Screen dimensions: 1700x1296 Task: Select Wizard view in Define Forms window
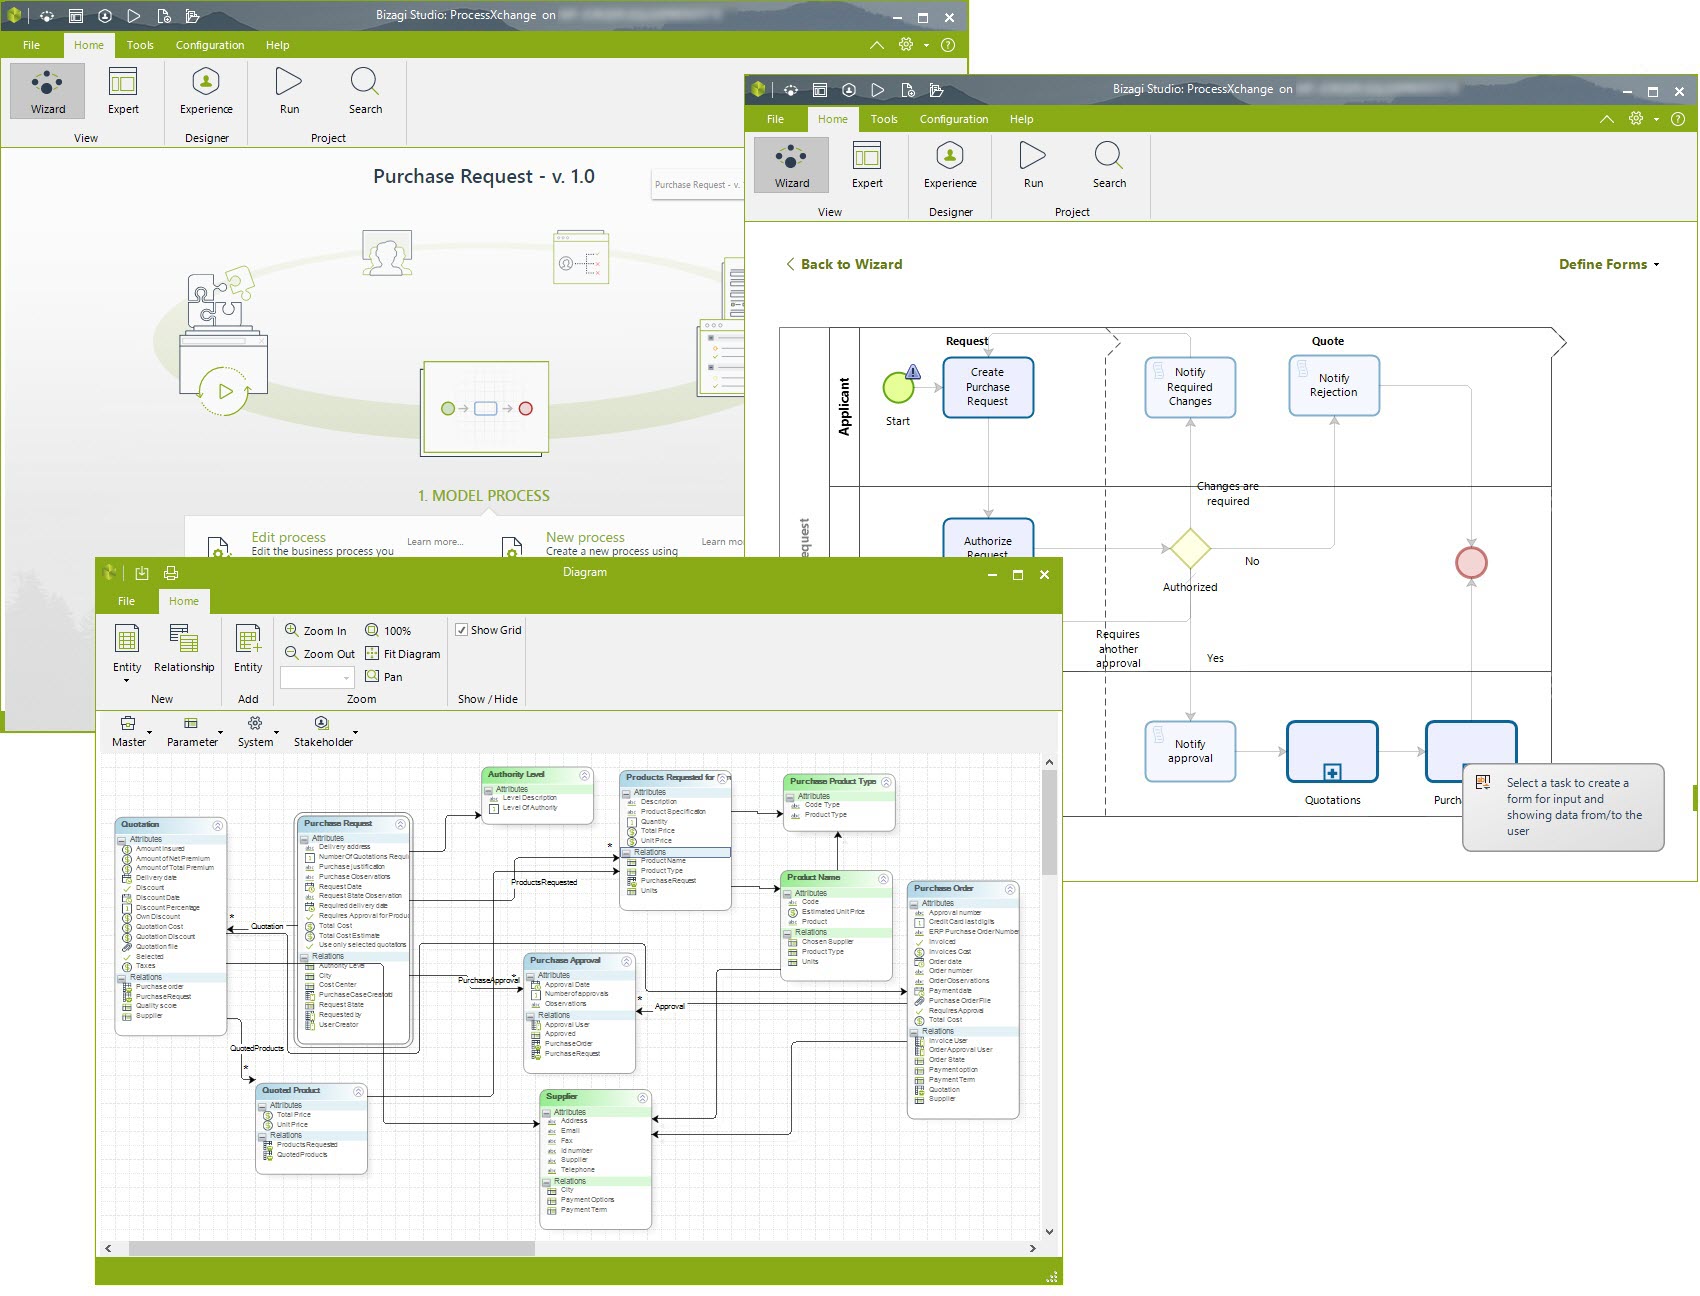(791, 164)
